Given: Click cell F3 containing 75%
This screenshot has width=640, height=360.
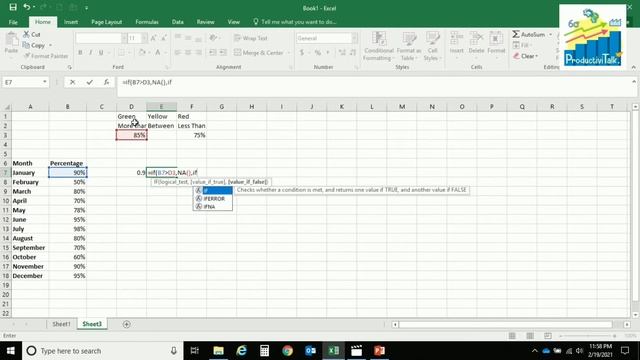Looking at the screenshot, I should [x=191, y=135].
